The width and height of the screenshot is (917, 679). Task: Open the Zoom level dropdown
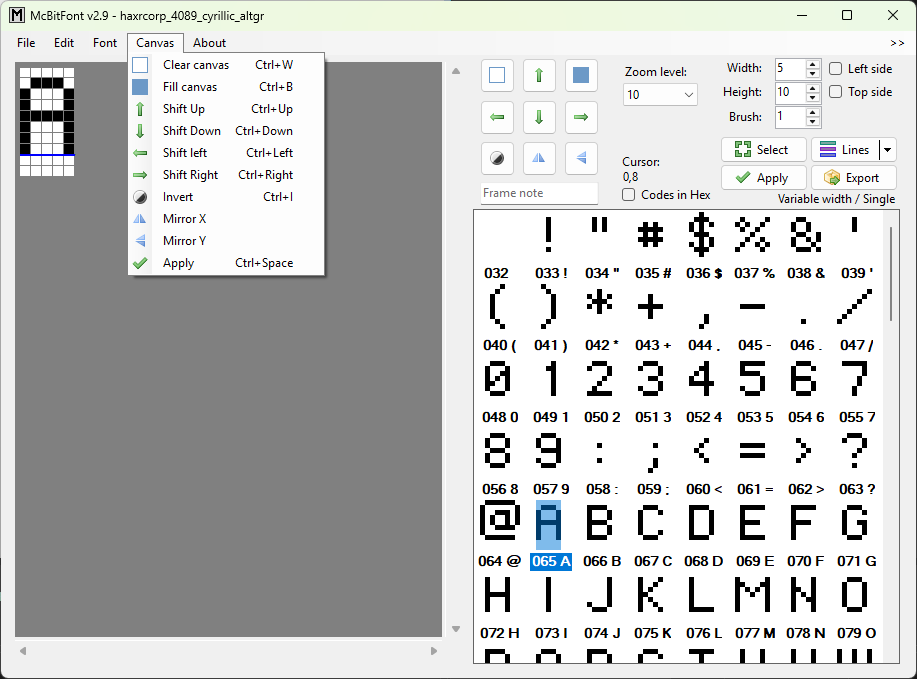click(660, 95)
